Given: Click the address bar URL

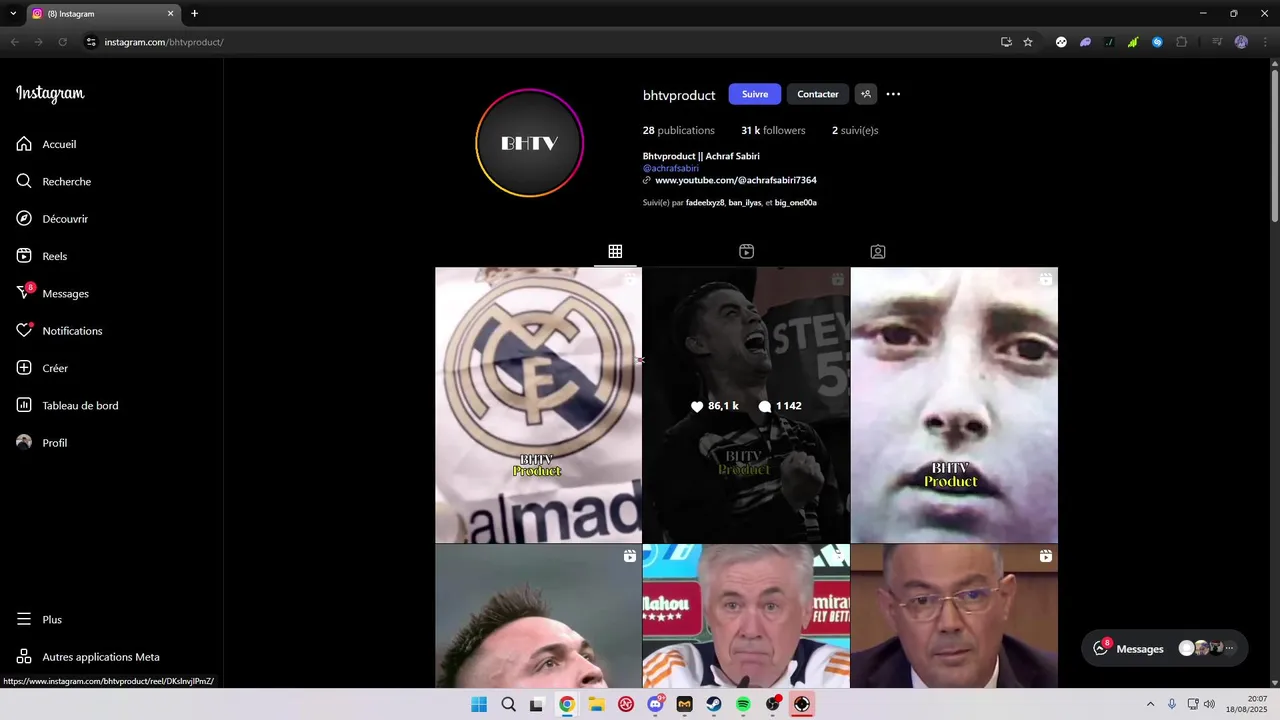Looking at the screenshot, I should tap(164, 42).
